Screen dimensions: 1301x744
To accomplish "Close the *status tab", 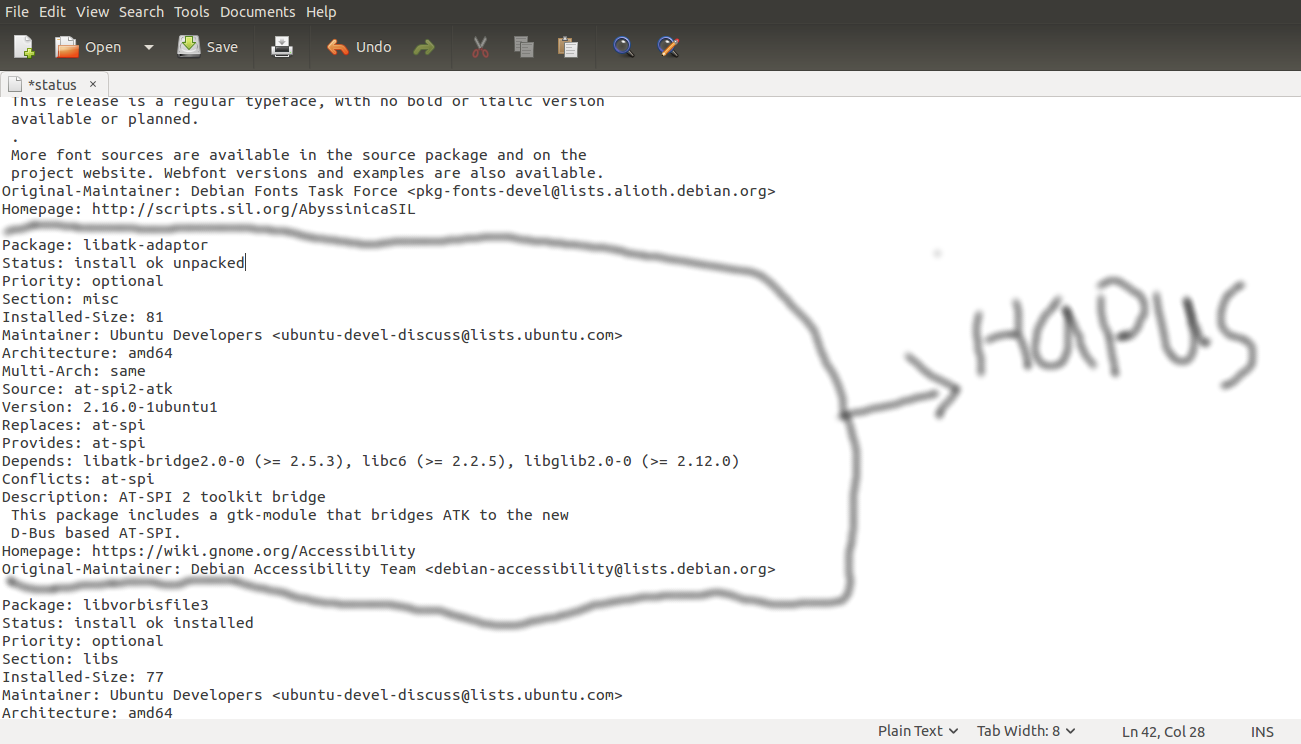I will 93,85.
